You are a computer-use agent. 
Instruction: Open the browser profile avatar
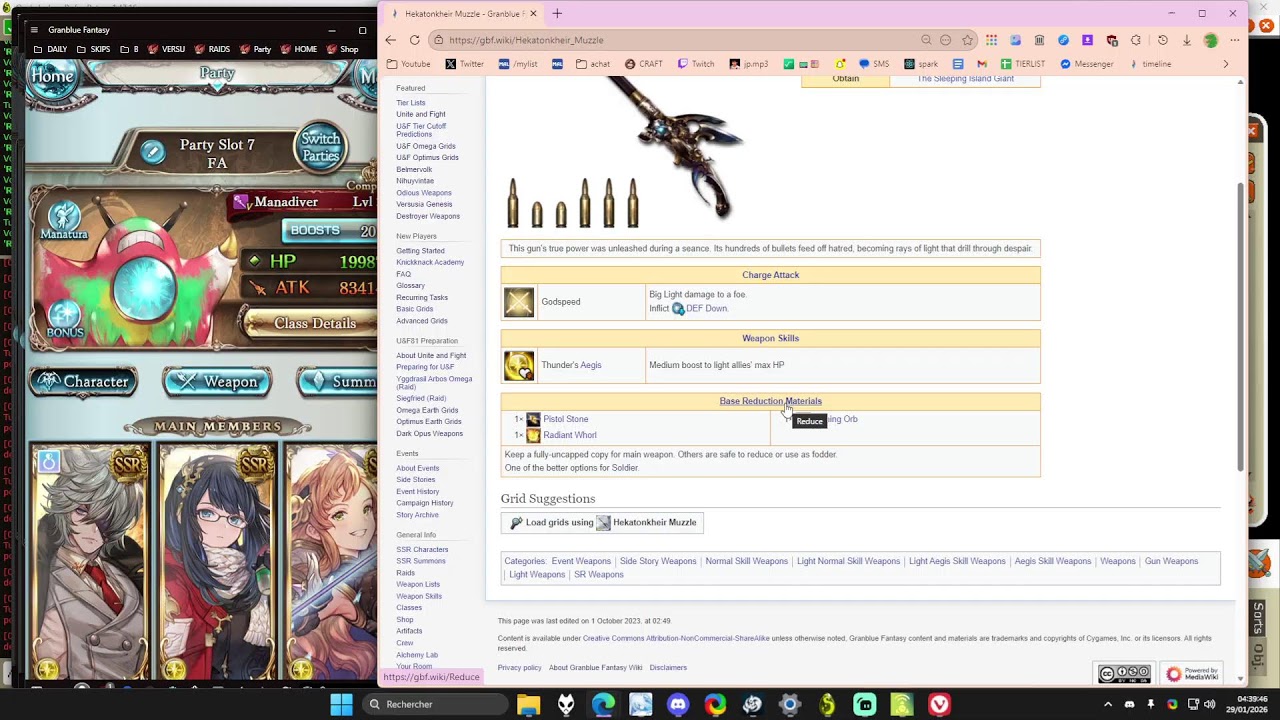tap(1211, 40)
